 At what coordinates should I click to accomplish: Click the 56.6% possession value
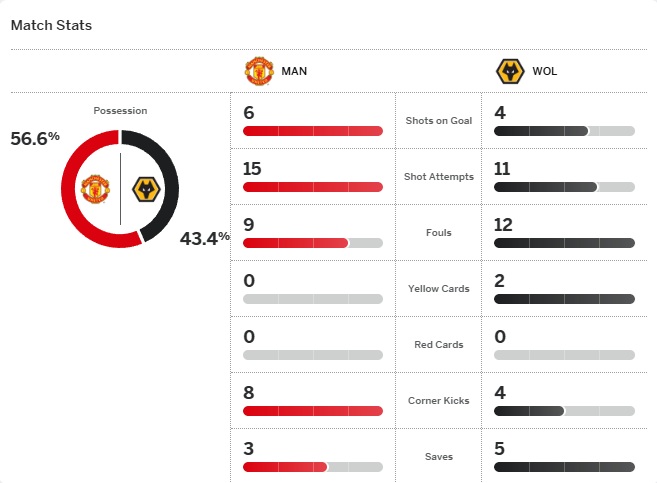(x=35, y=139)
